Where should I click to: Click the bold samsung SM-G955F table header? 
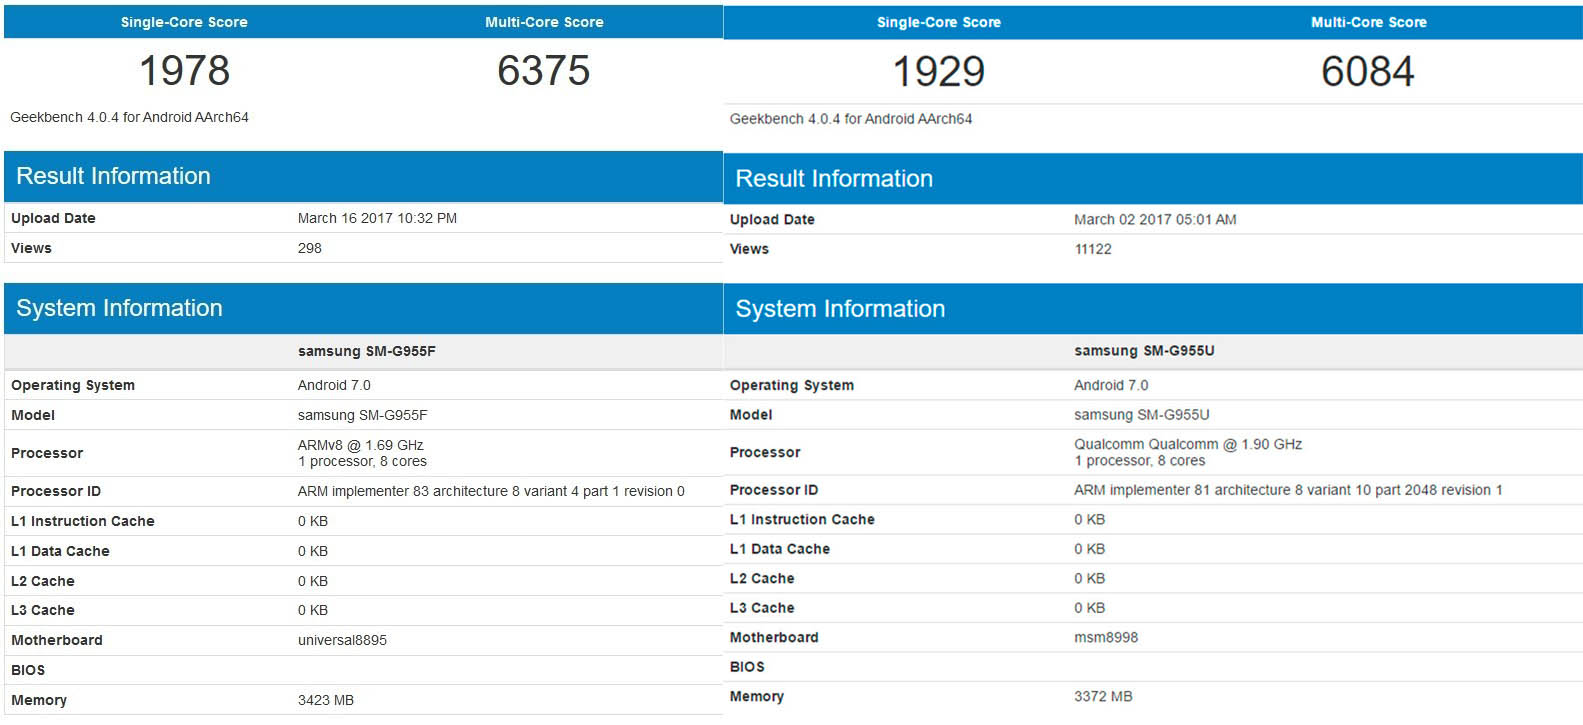(367, 351)
